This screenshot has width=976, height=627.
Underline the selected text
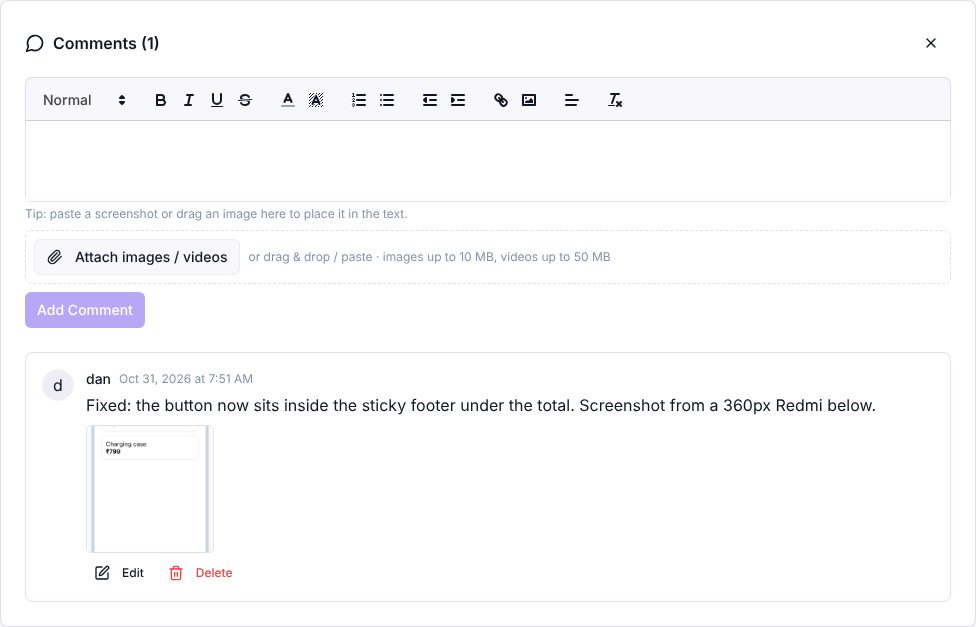pyautogui.click(x=217, y=100)
